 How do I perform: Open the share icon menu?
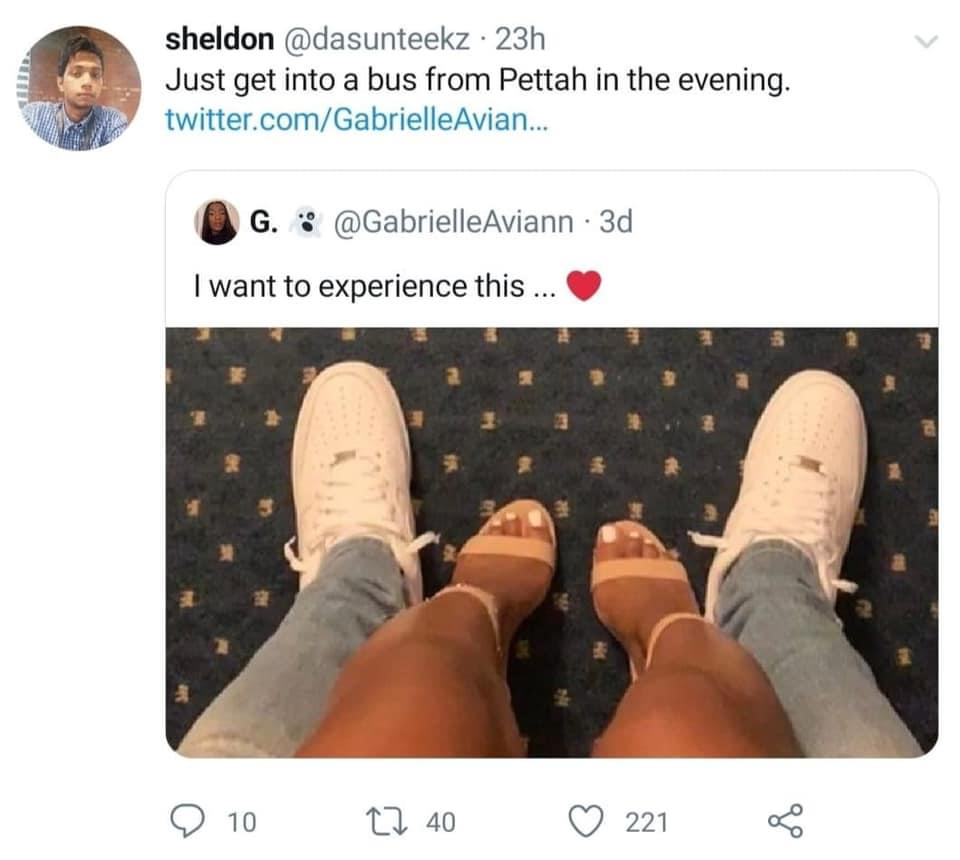pyautogui.click(x=786, y=821)
